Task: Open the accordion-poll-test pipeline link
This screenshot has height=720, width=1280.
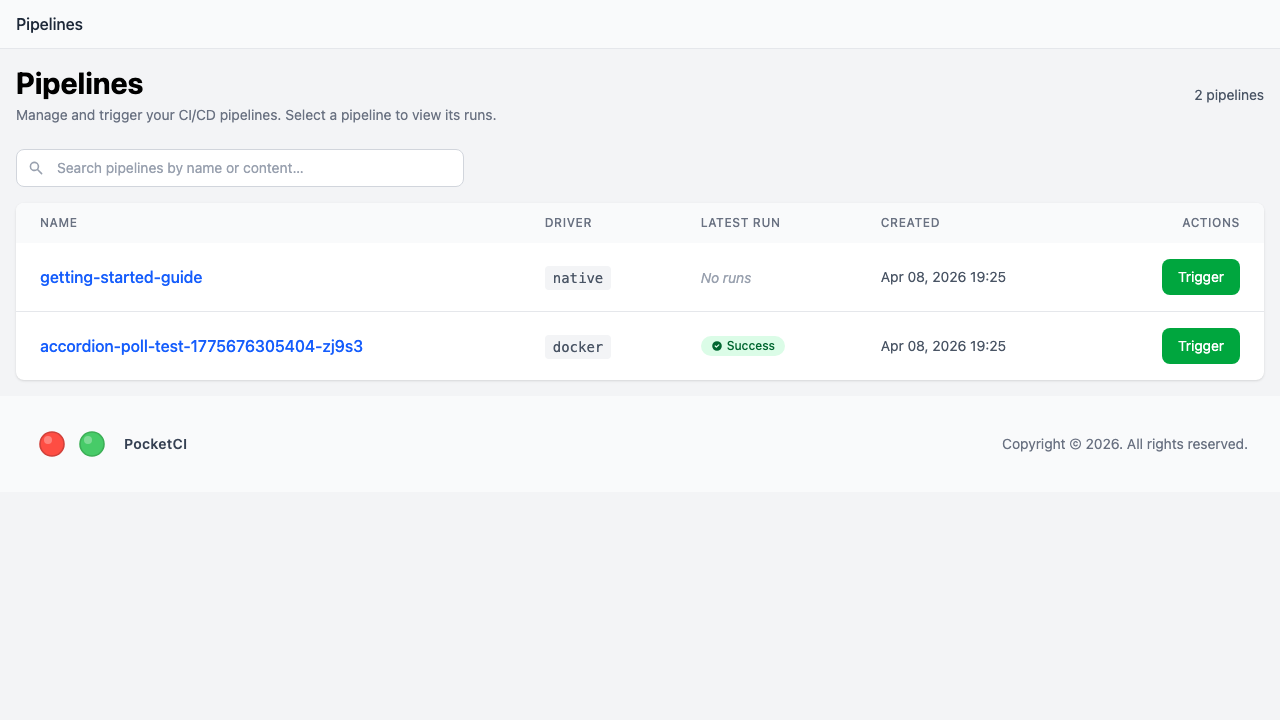Action: click(201, 346)
